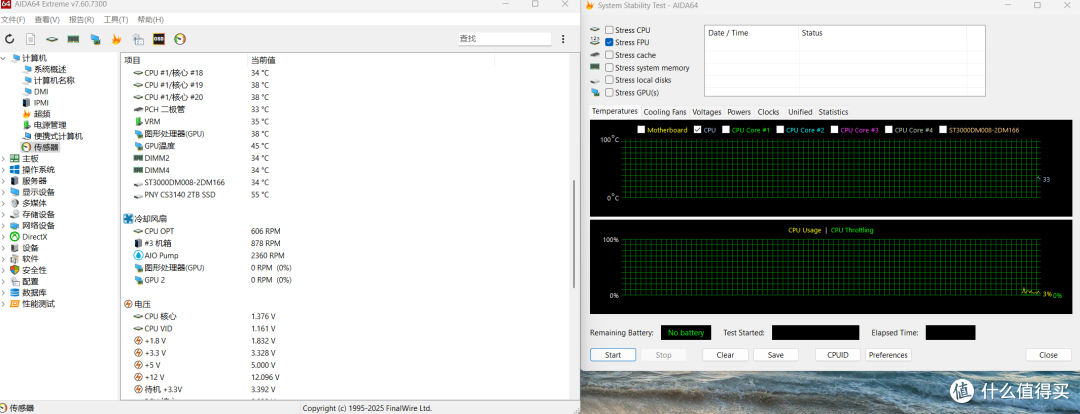Switch to the Statistics tab
The height and width of the screenshot is (414, 1080).
[x=833, y=112]
